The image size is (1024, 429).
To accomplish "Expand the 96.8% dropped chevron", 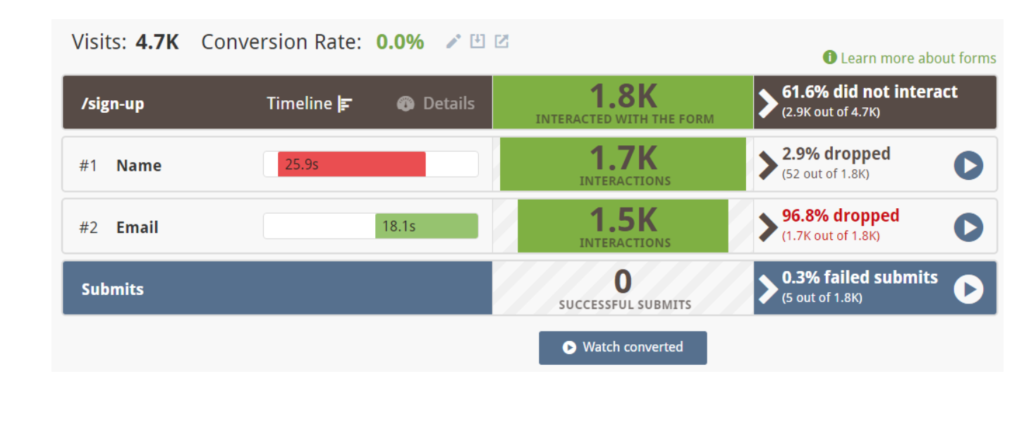I will pos(768,227).
